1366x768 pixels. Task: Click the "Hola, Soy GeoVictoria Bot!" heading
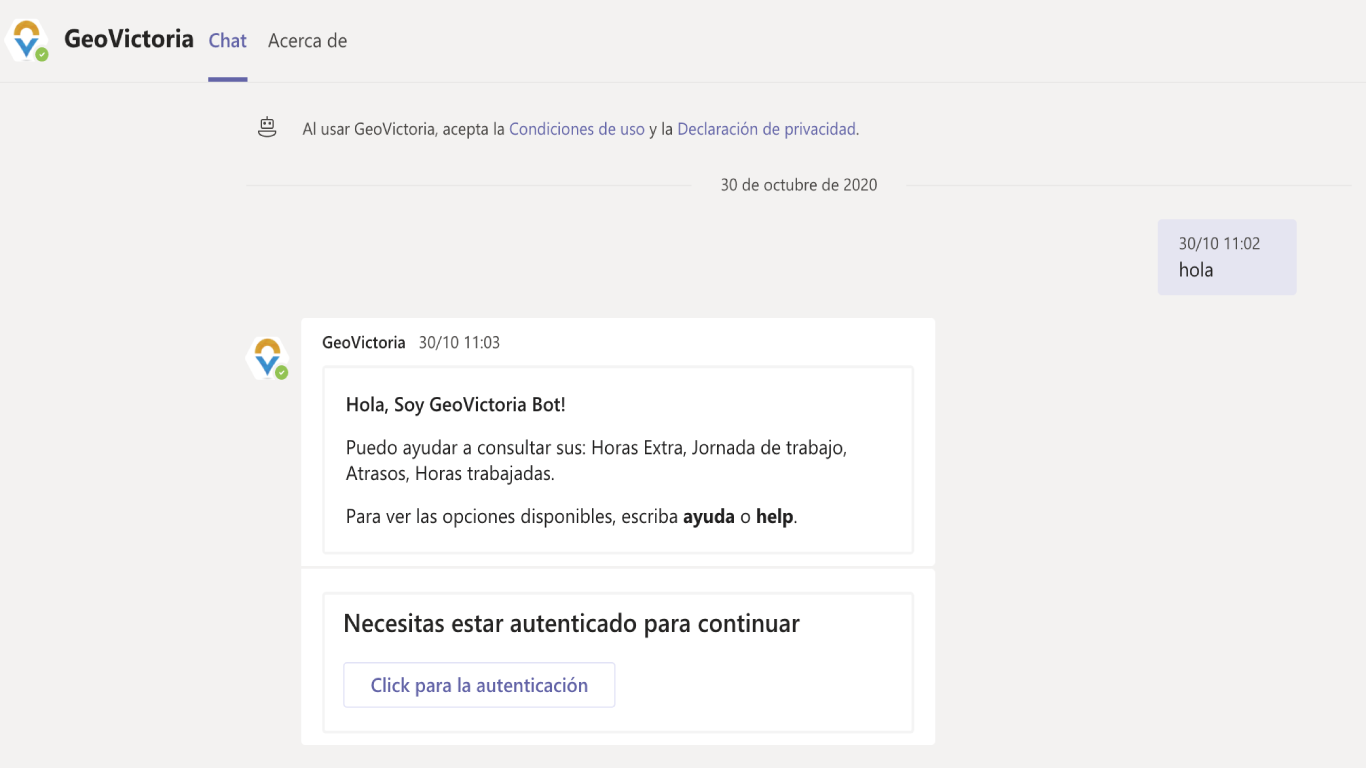click(x=456, y=405)
